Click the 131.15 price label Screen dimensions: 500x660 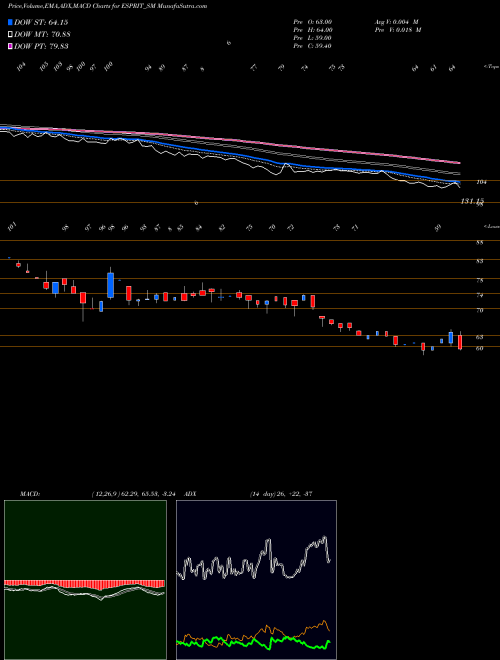tap(472, 201)
